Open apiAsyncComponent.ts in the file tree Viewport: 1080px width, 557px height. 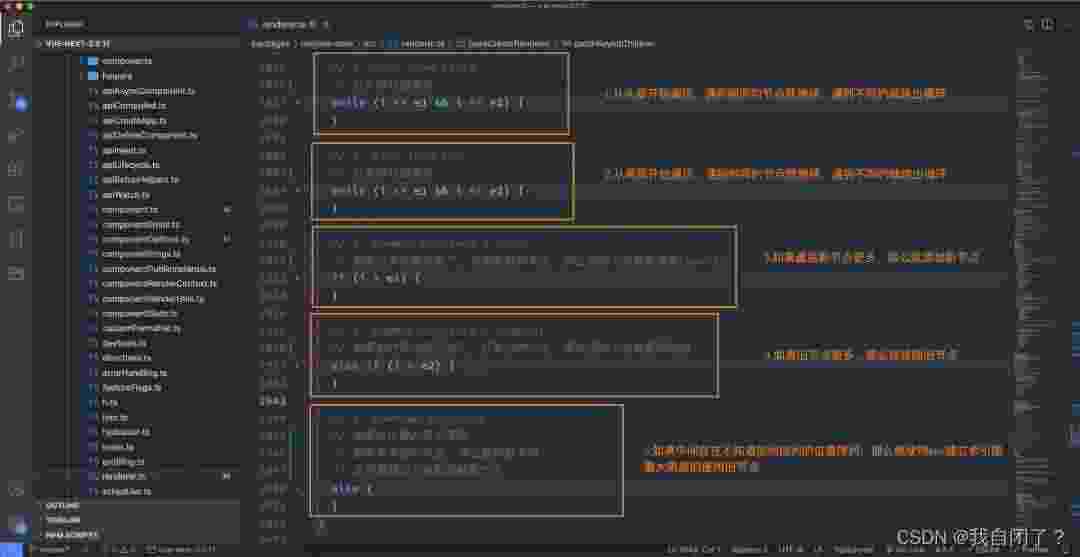[x=148, y=91]
